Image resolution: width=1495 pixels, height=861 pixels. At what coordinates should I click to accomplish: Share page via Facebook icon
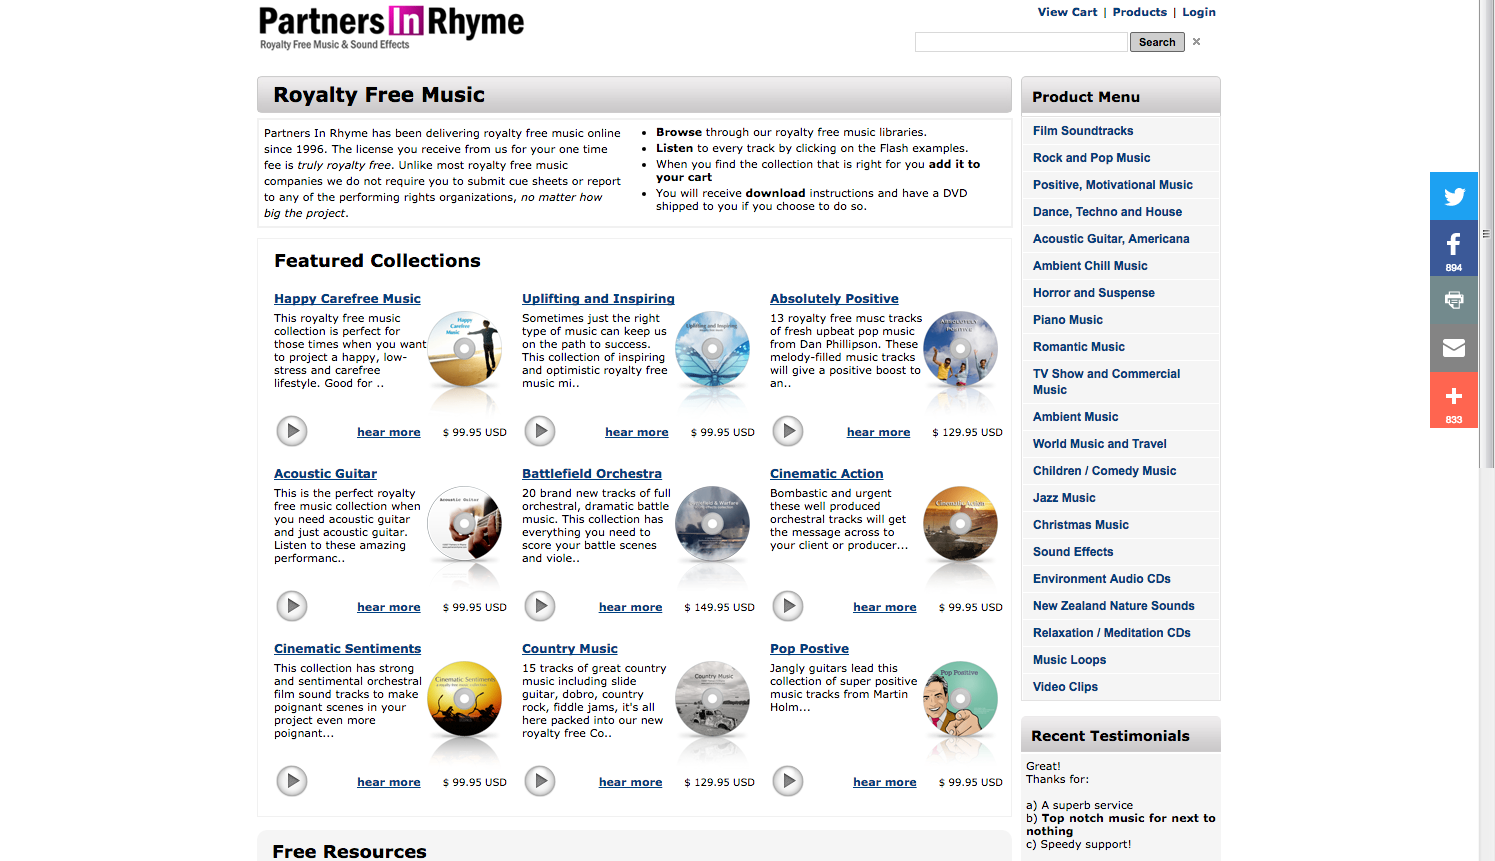(1454, 248)
